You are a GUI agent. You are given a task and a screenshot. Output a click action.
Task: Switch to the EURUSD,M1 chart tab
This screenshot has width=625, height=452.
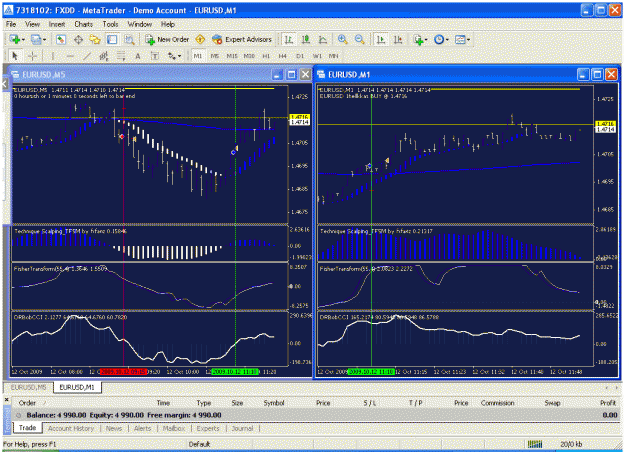[x=77, y=387]
